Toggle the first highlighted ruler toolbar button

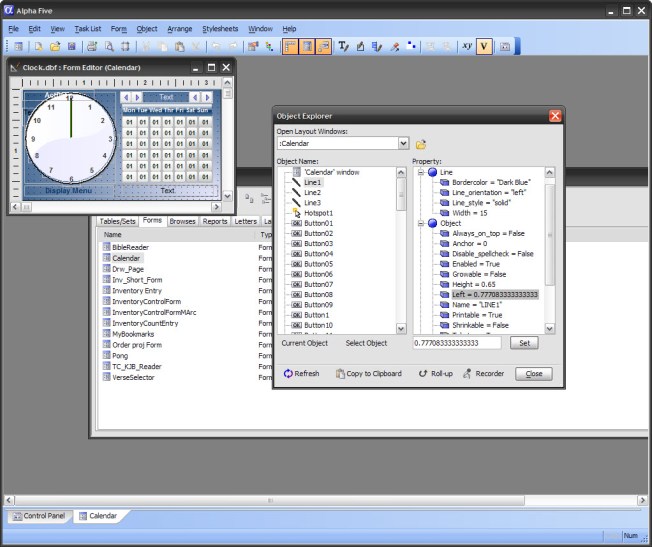[x=290, y=46]
